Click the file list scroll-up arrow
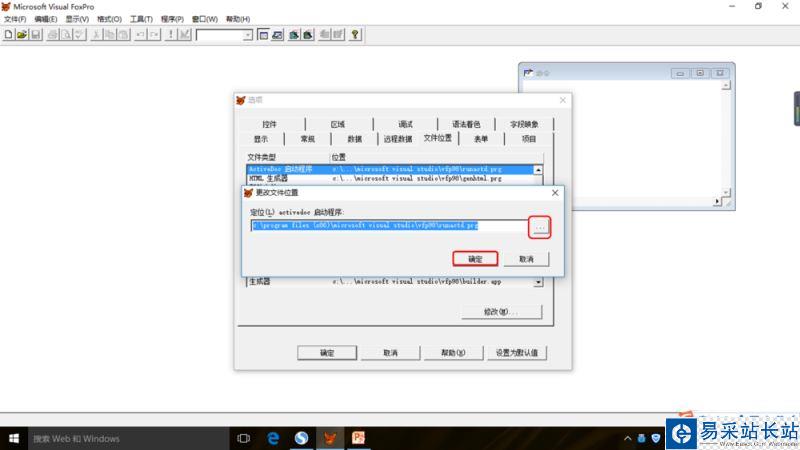The width and height of the screenshot is (800, 450). (x=538, y=170)
